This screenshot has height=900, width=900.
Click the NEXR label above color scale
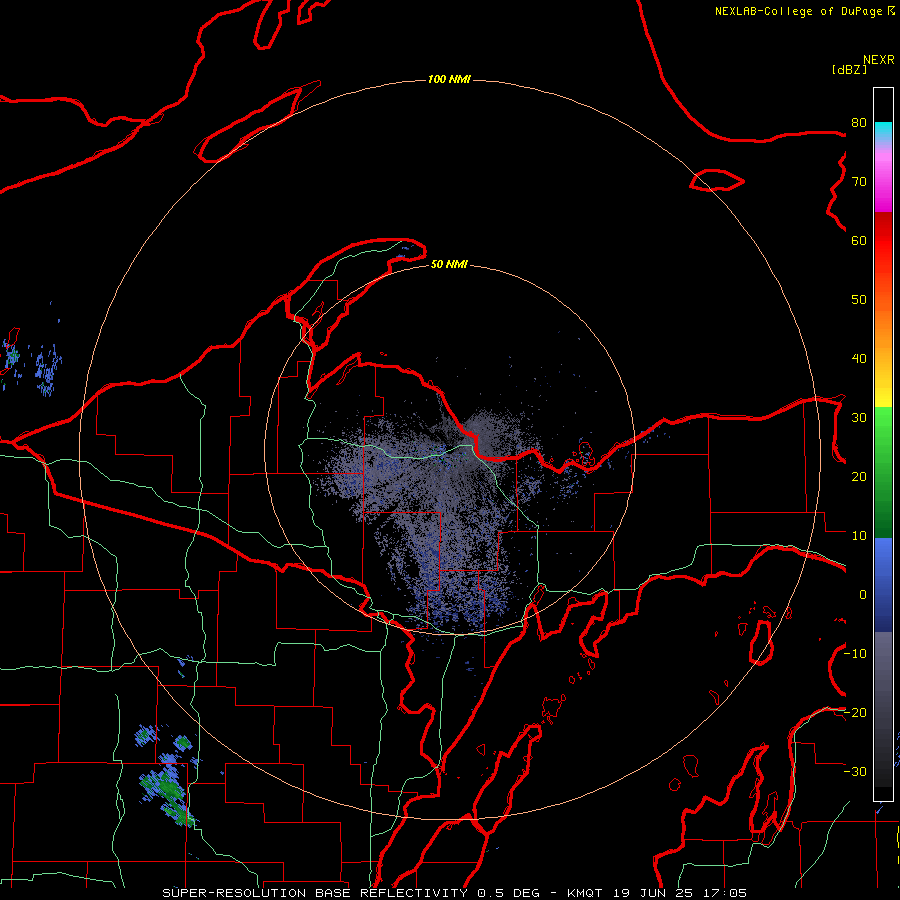(x=878, y=60)
